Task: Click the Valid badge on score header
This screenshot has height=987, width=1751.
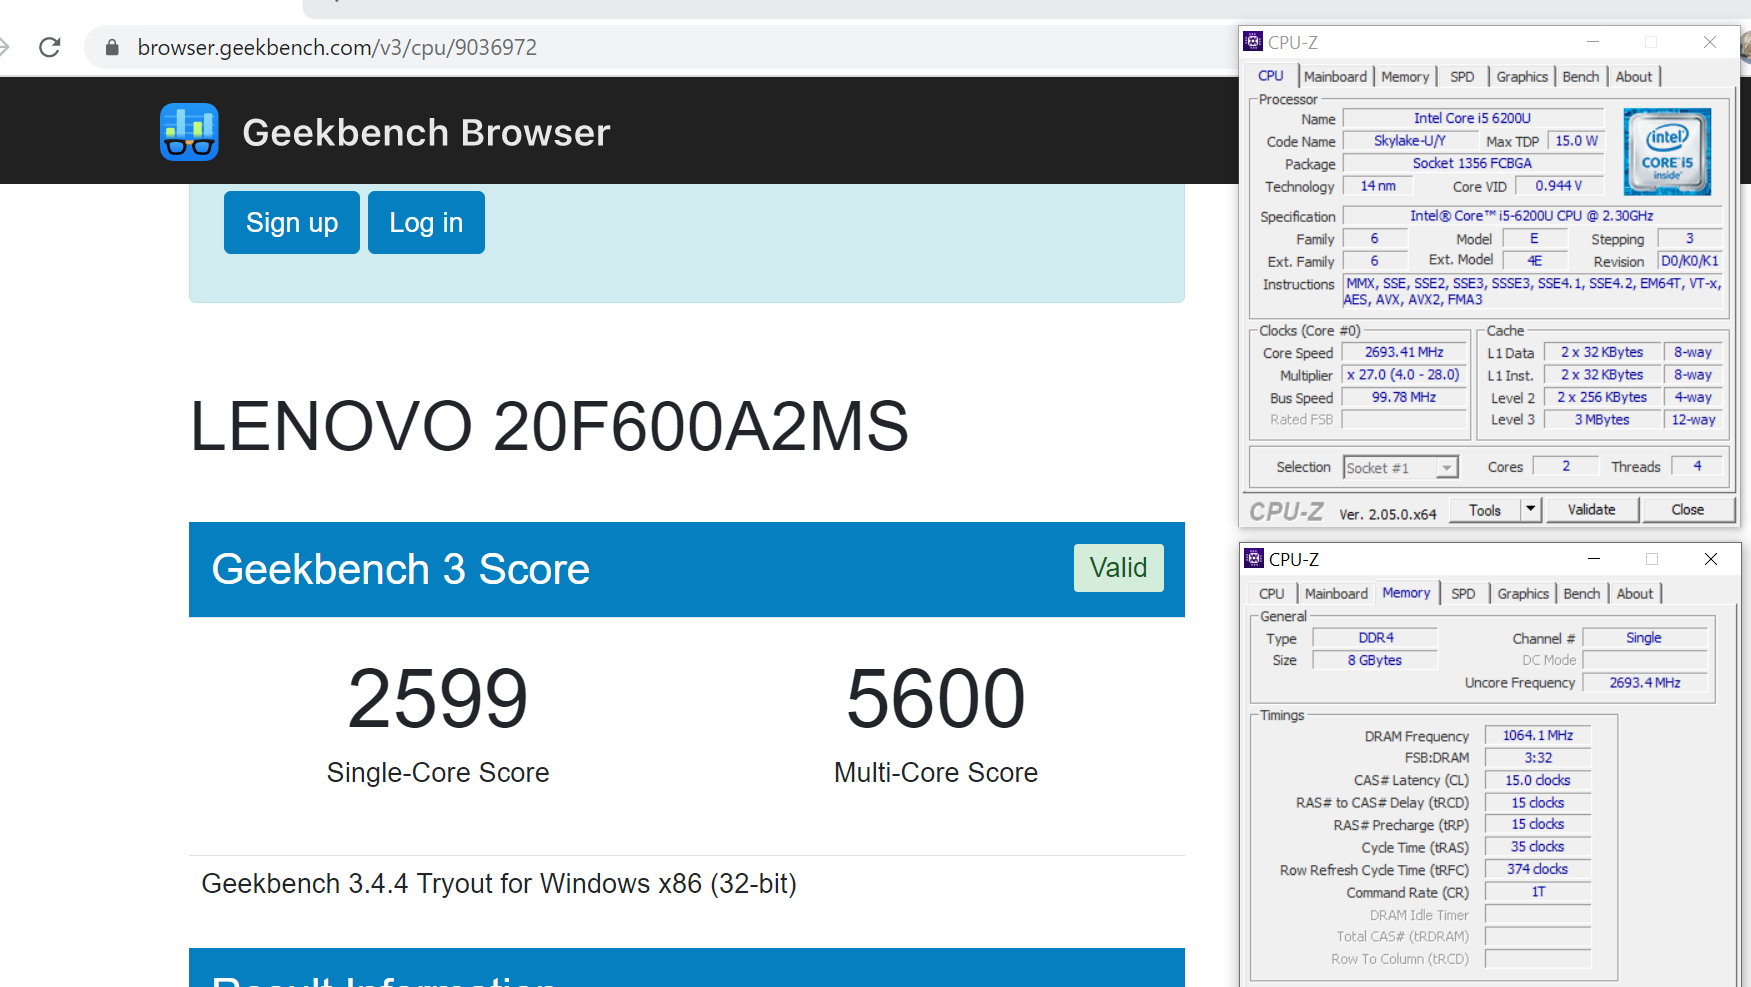Action: (1118, 568)
